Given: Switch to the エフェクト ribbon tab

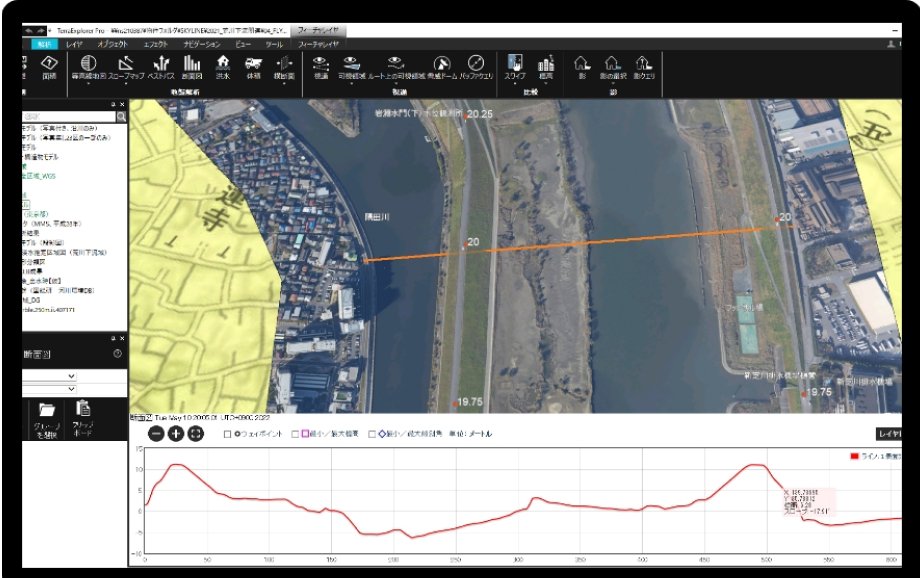Looking at the screenshot, I should pyautogui.click(x=156, y=44).
